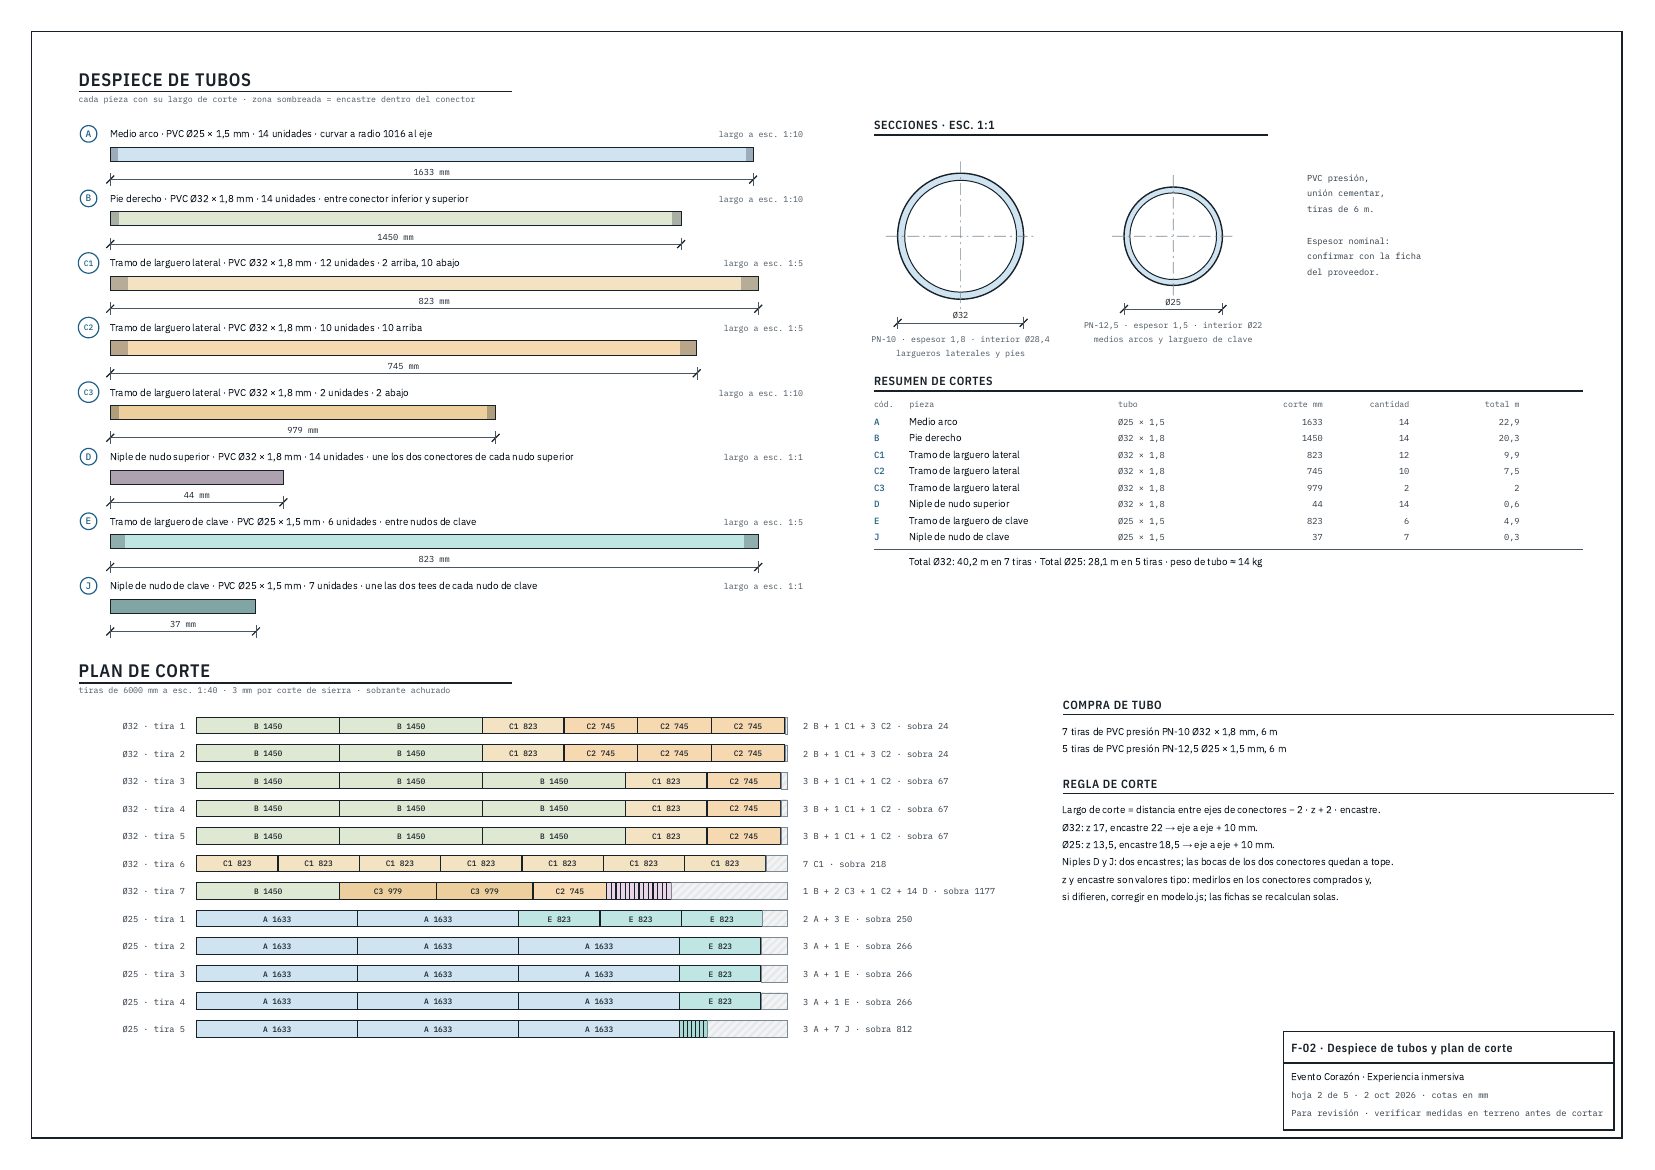This screenshot has width=1655, height=1170.
Task: Click the "745 mm" dimension label
Action: point(403,366)
